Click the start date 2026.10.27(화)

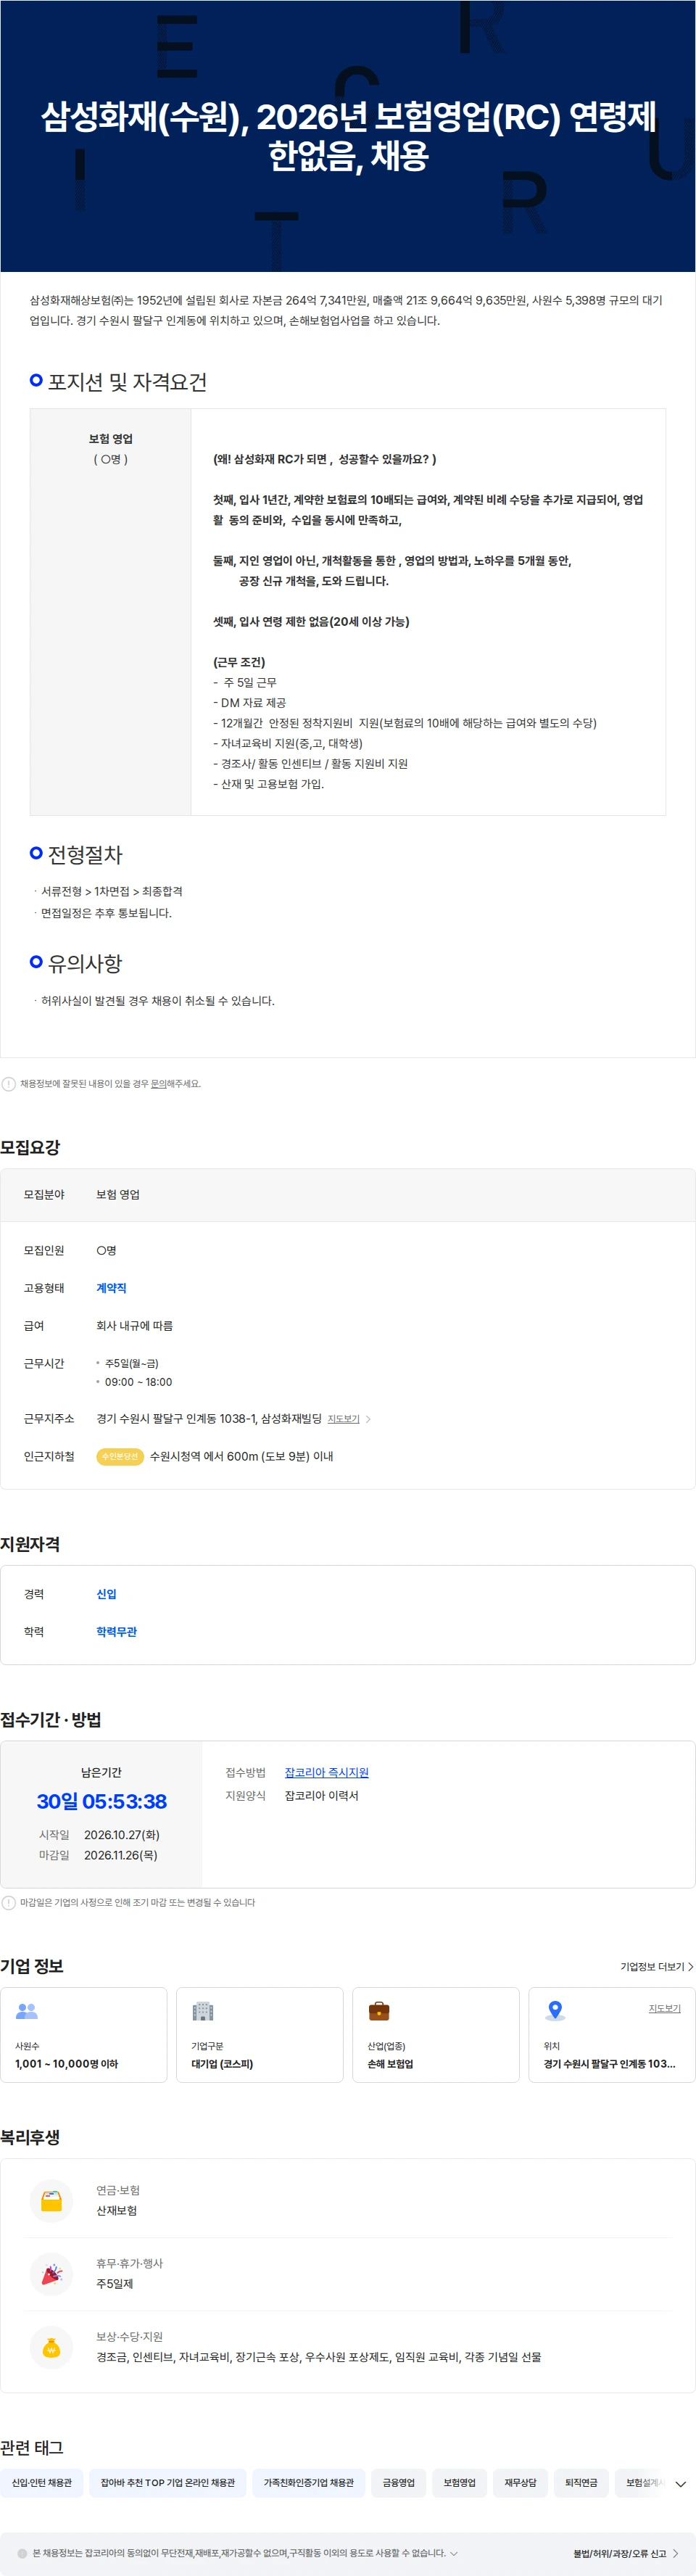(122, 1835)
